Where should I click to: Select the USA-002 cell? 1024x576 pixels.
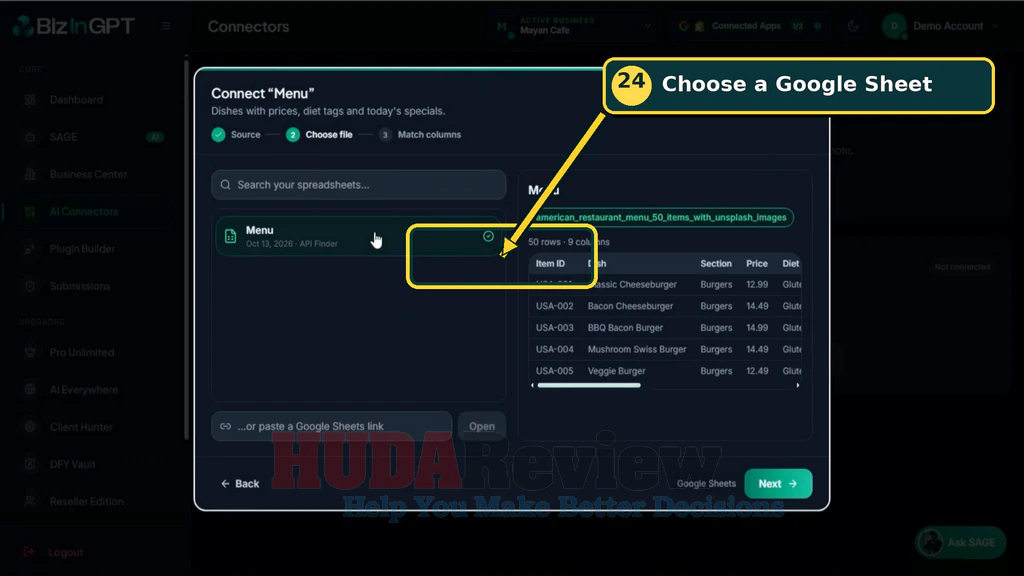click(554, 306)
